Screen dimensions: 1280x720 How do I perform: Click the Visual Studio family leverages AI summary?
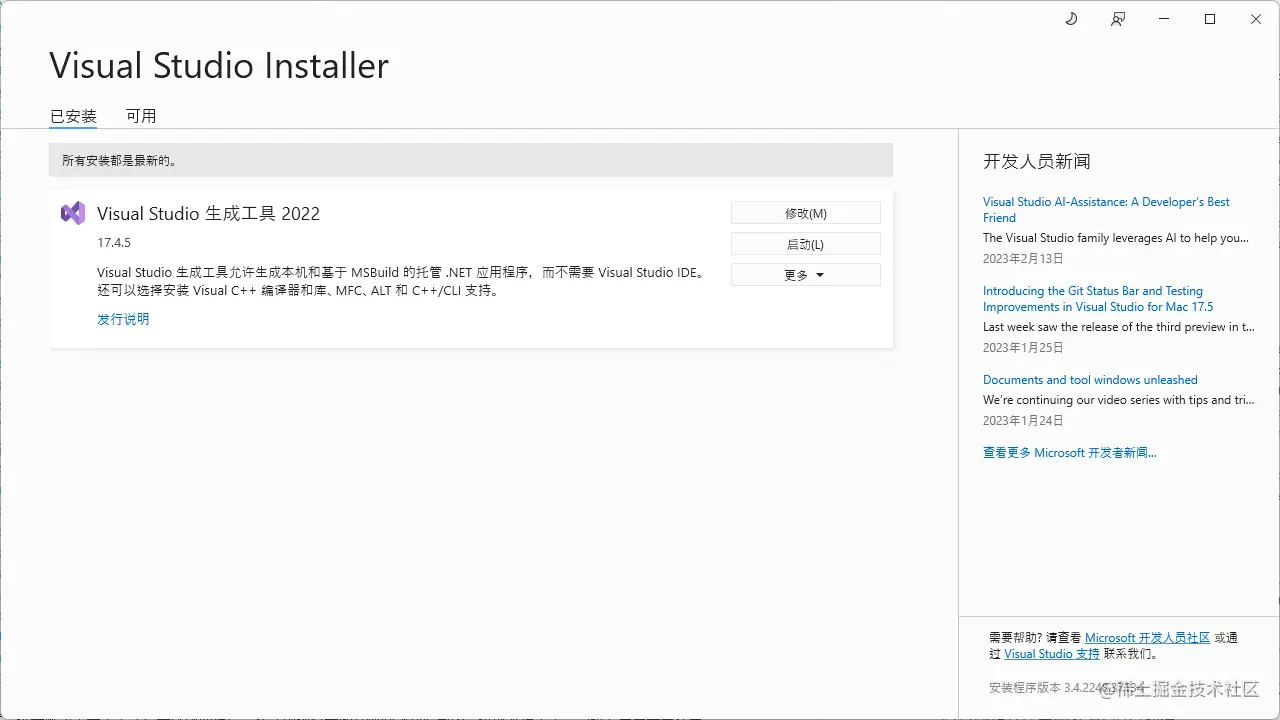pos(1116,238)
